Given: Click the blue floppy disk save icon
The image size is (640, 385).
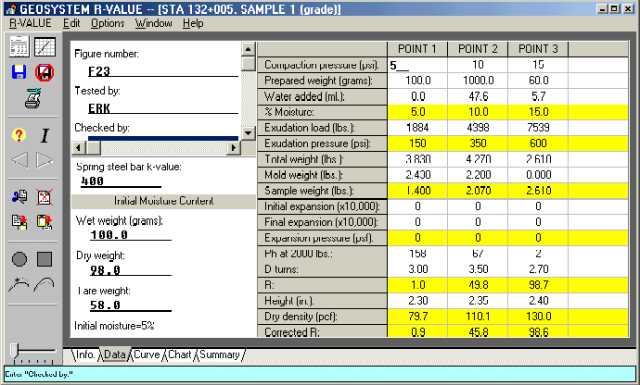Looking at the screenshot, I should pos(19,72).
